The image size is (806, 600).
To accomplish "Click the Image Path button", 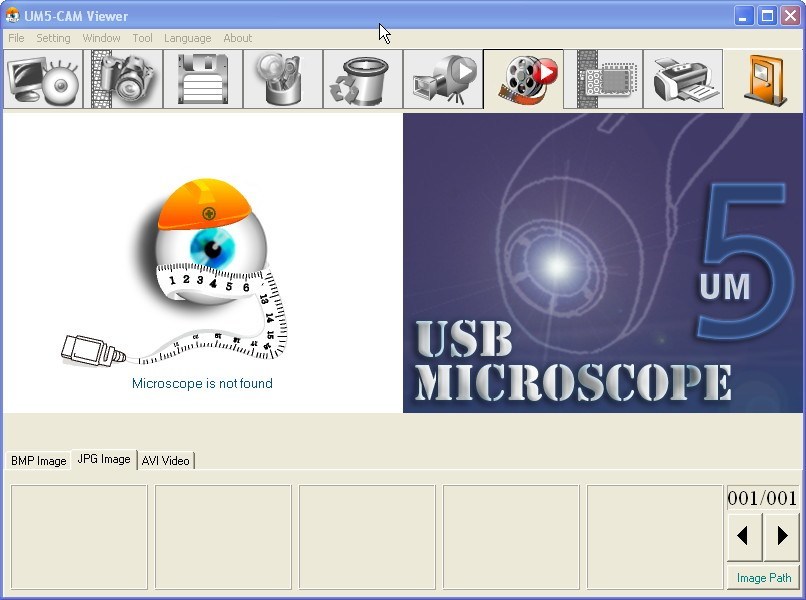I will click(762, 577).
